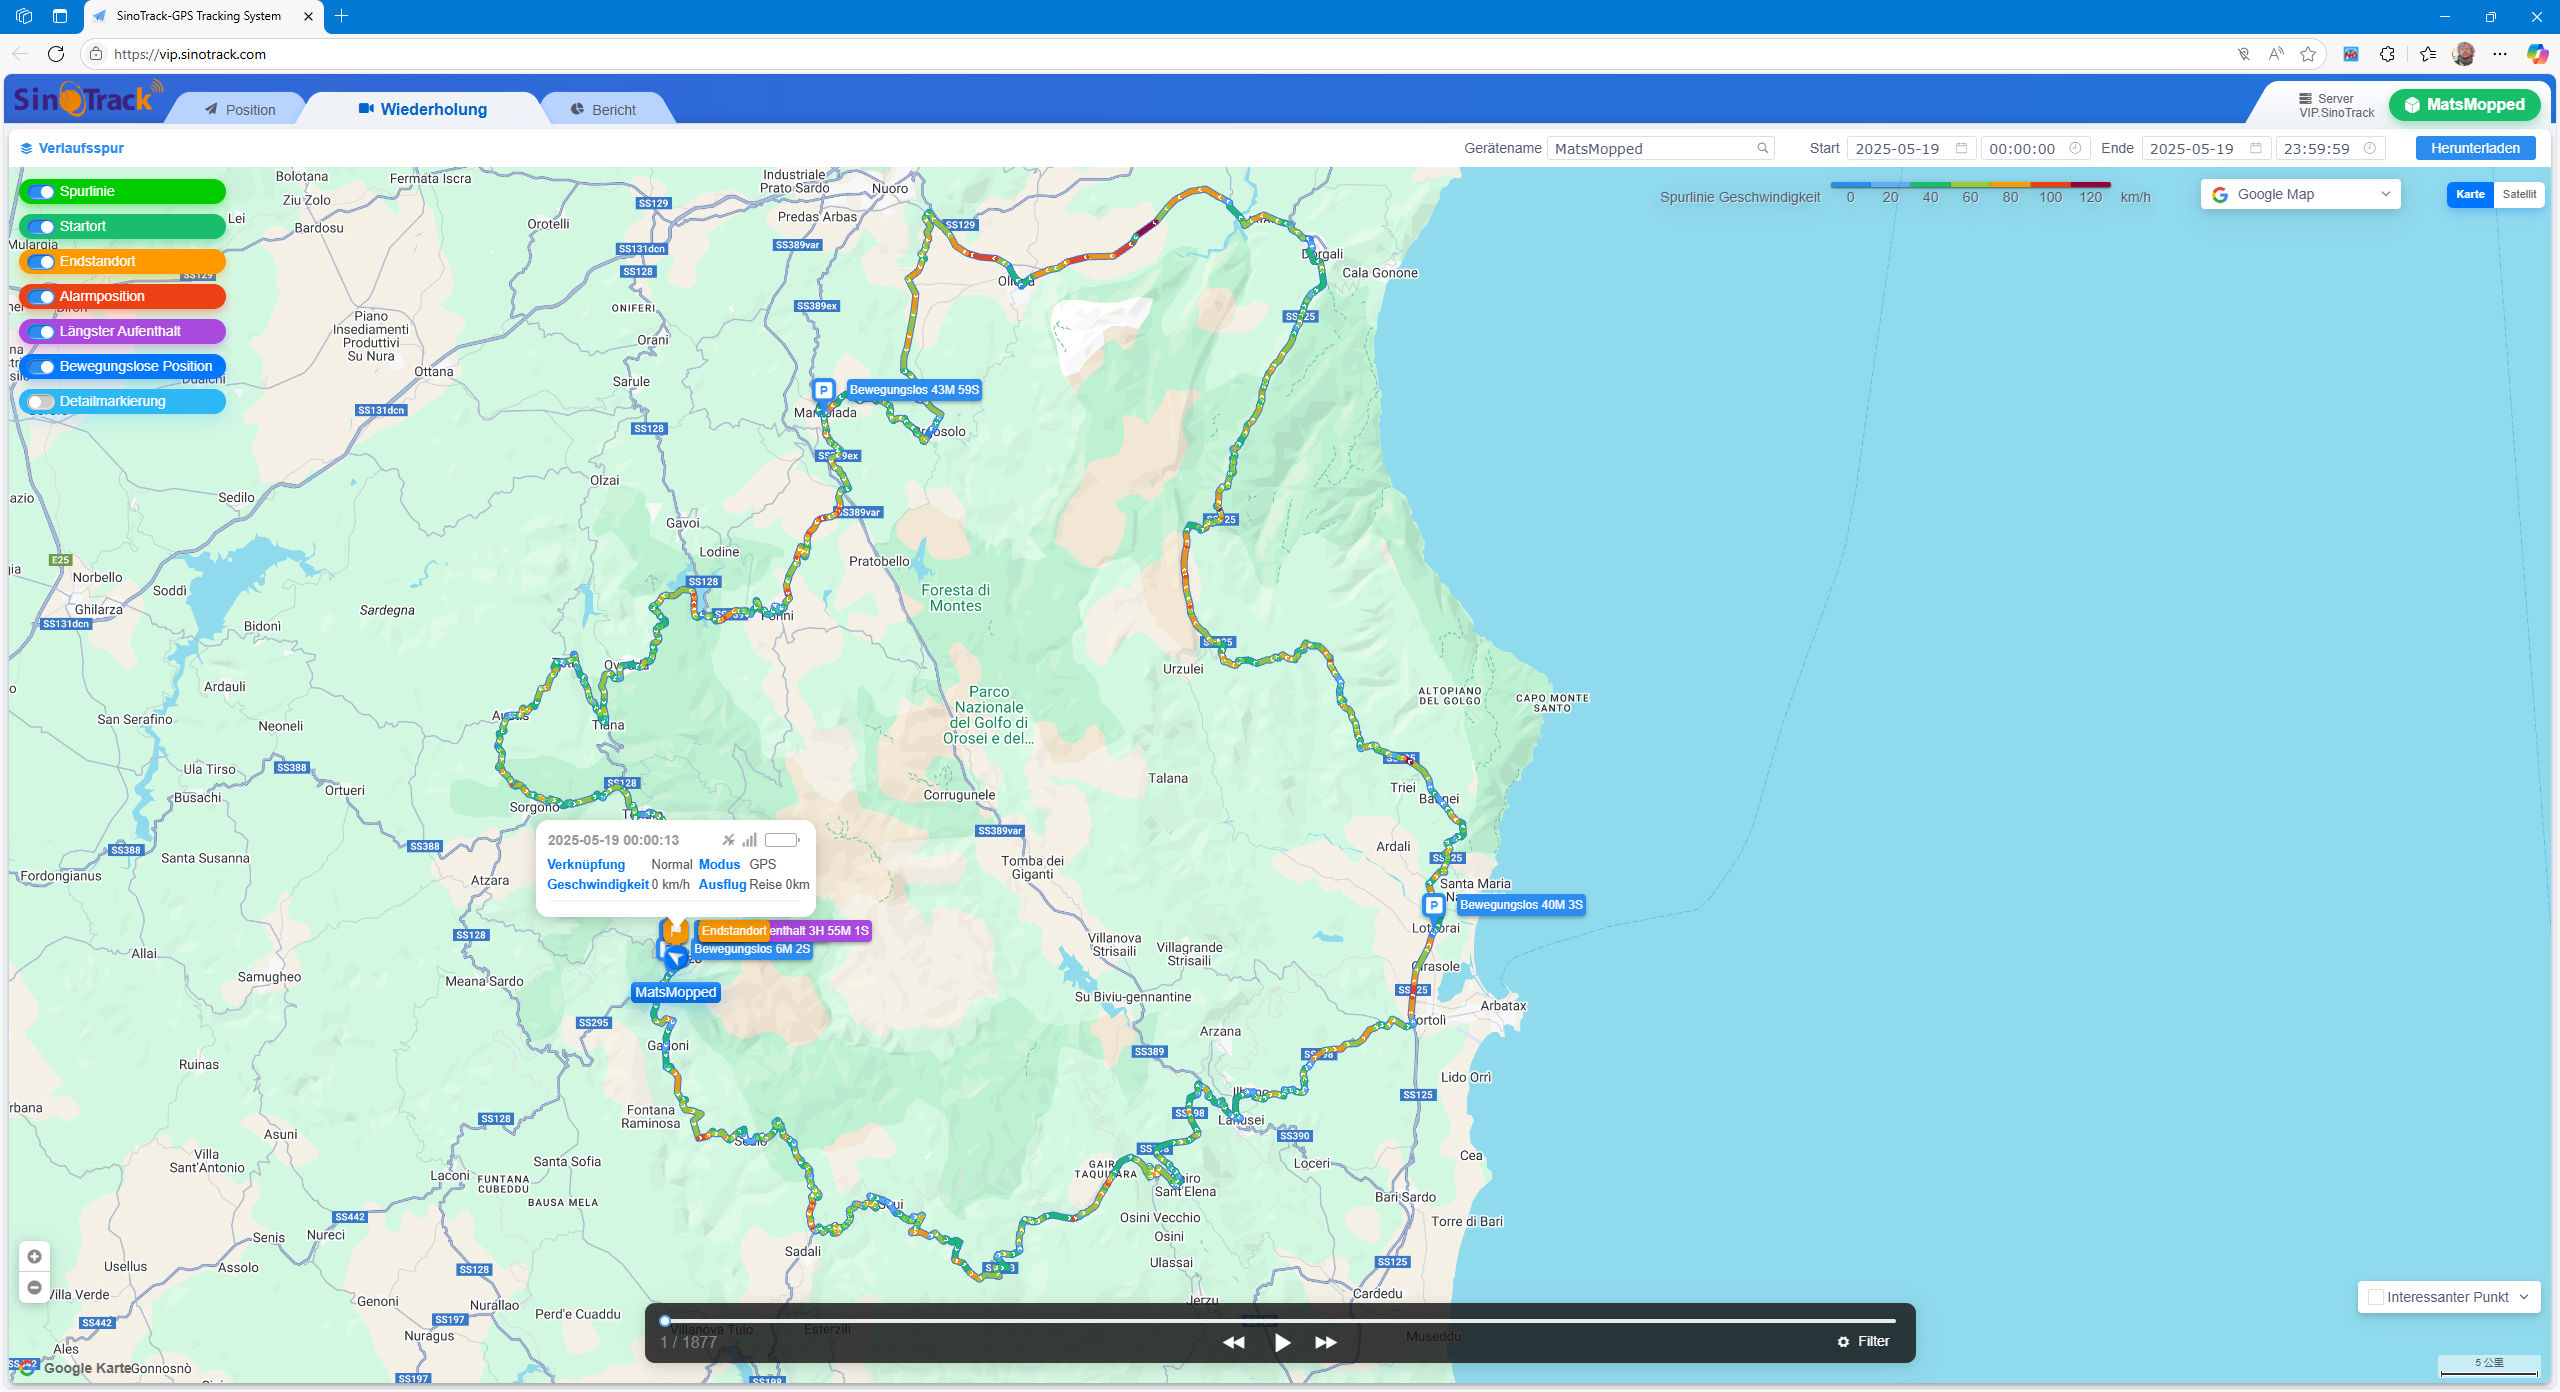Open the Bericht tab
The image size is (2560, 1392).
tap(603, 110)
